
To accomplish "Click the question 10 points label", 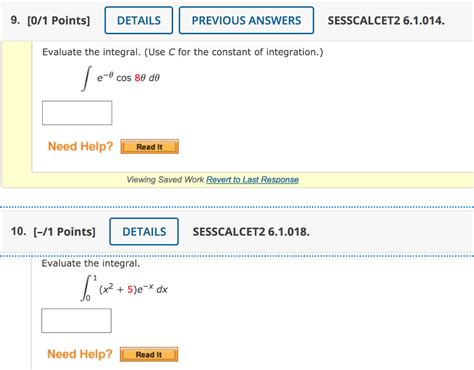I will click(53, 232).
